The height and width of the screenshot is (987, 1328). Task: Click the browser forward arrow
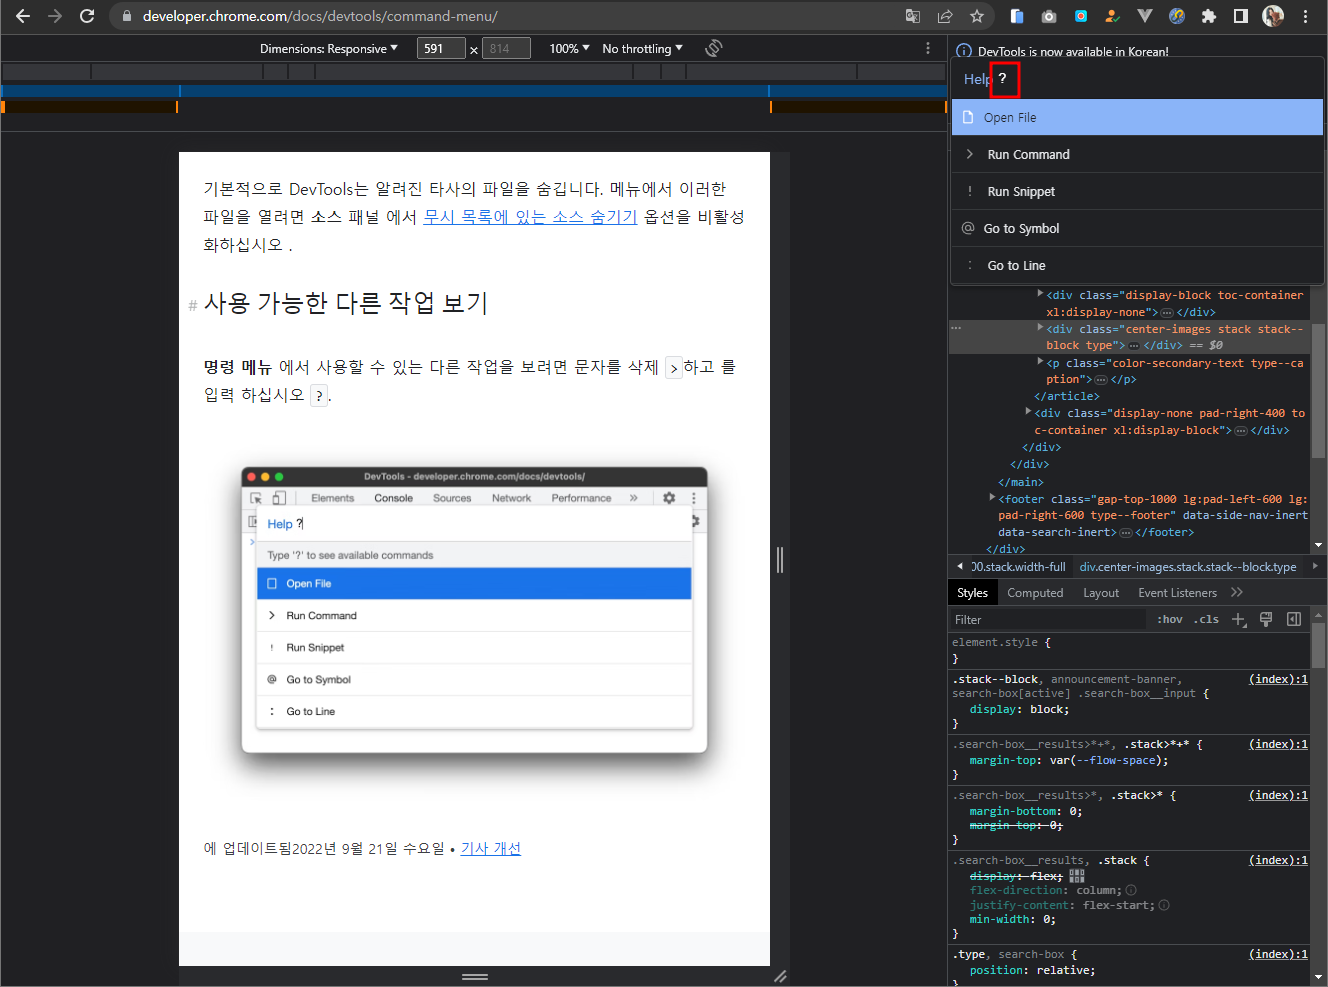coord(55,16)
